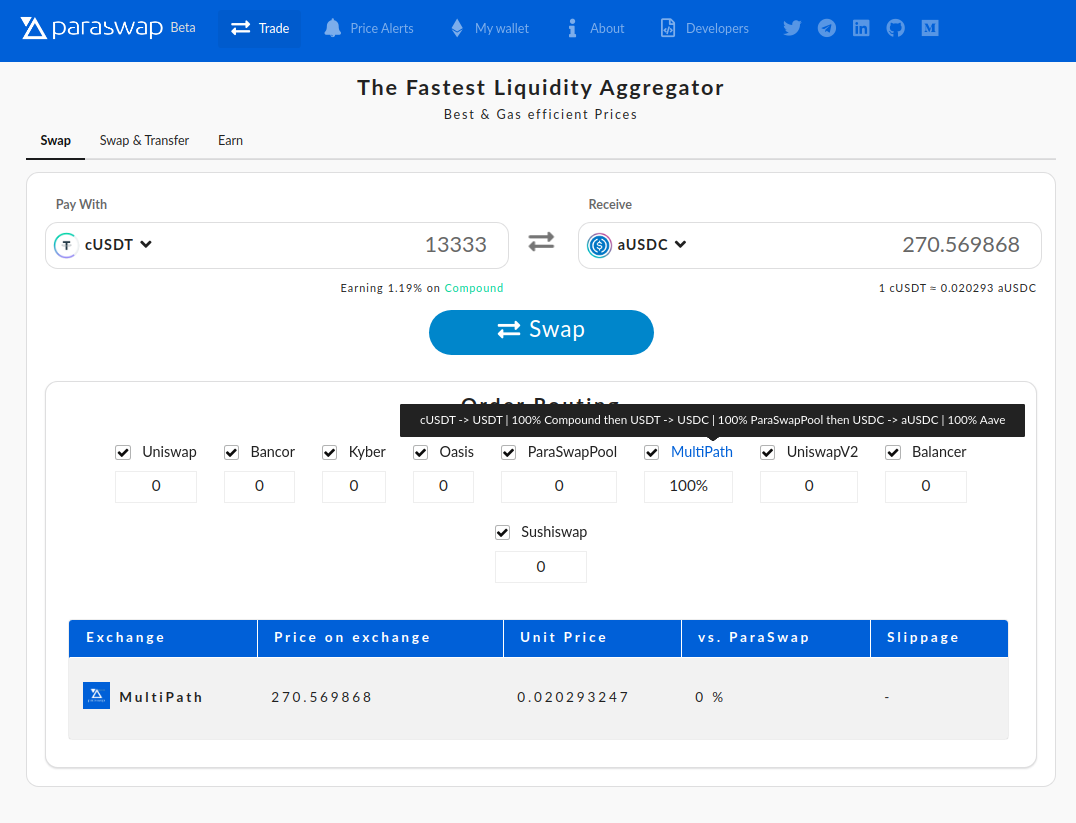This screenshot has height=823, width=1076.
Task: Click the Unit Price column header
Action: [x=593, y=638]
